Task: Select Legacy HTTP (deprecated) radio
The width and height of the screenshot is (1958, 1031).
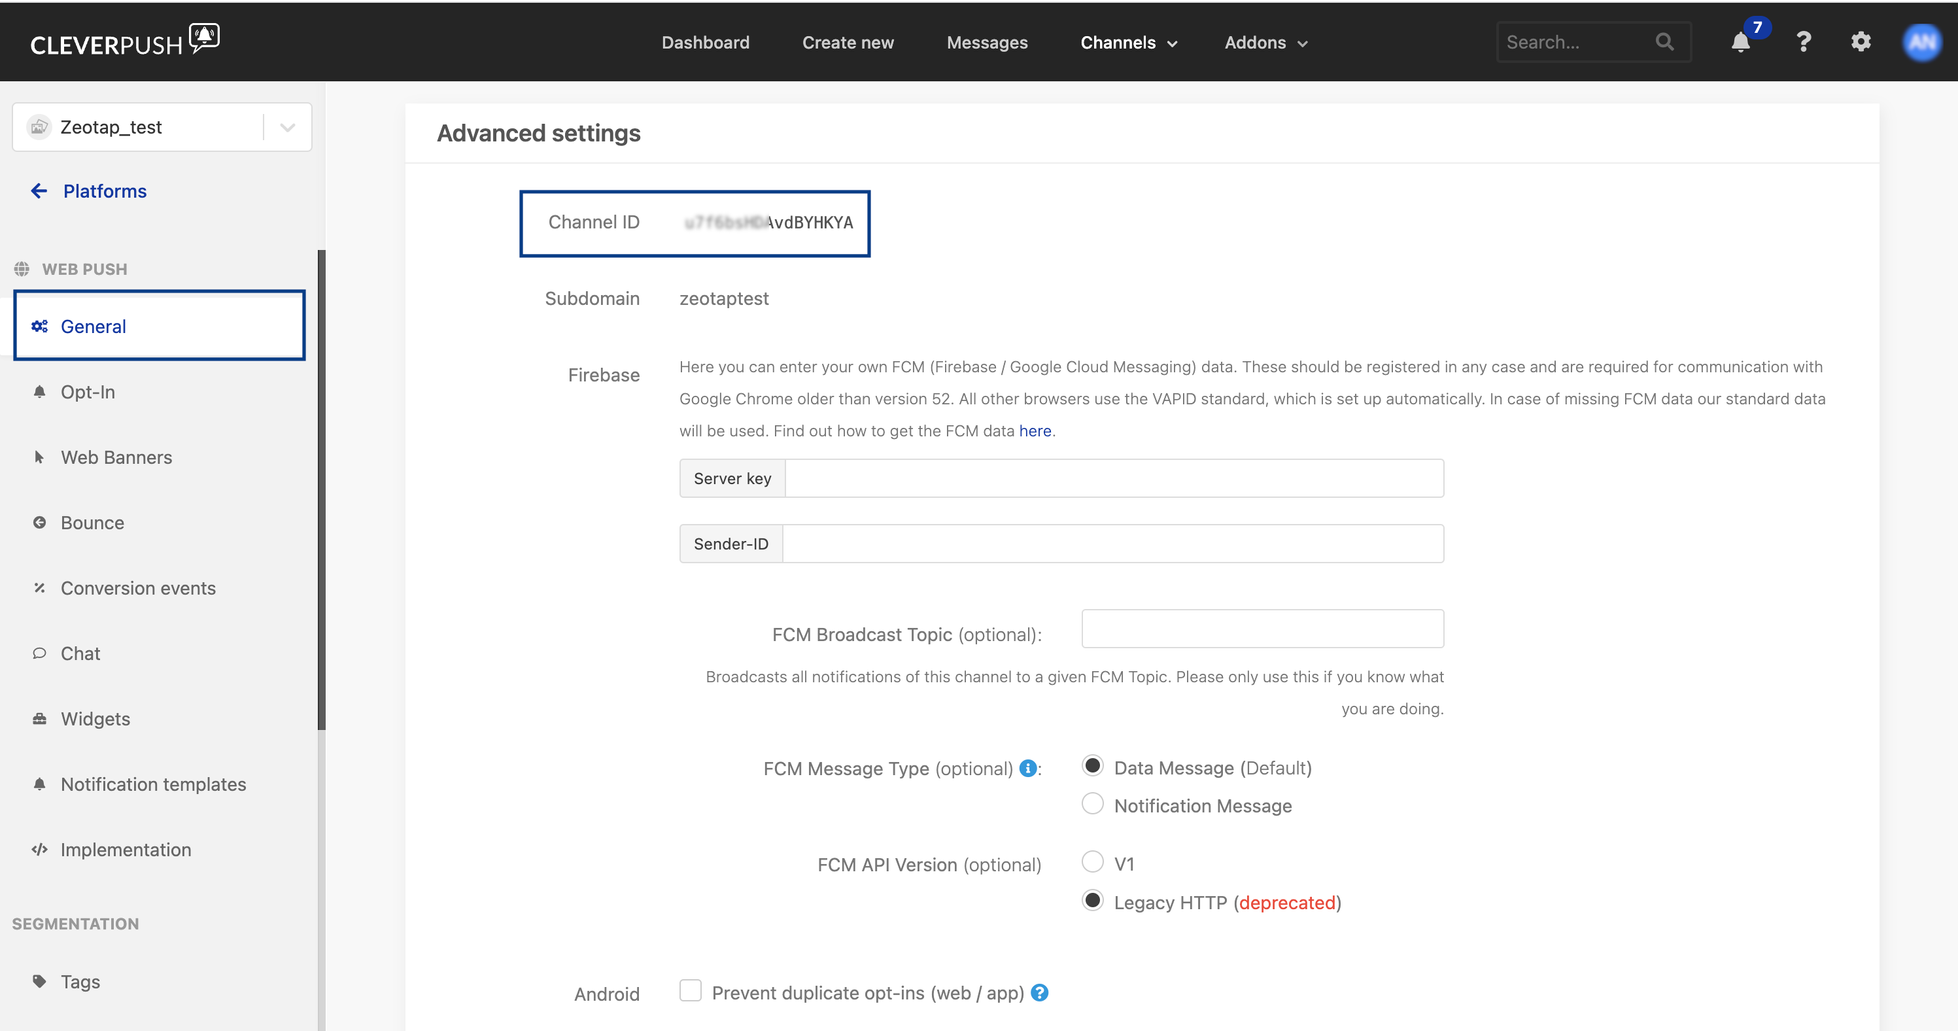Action: 1092,900
